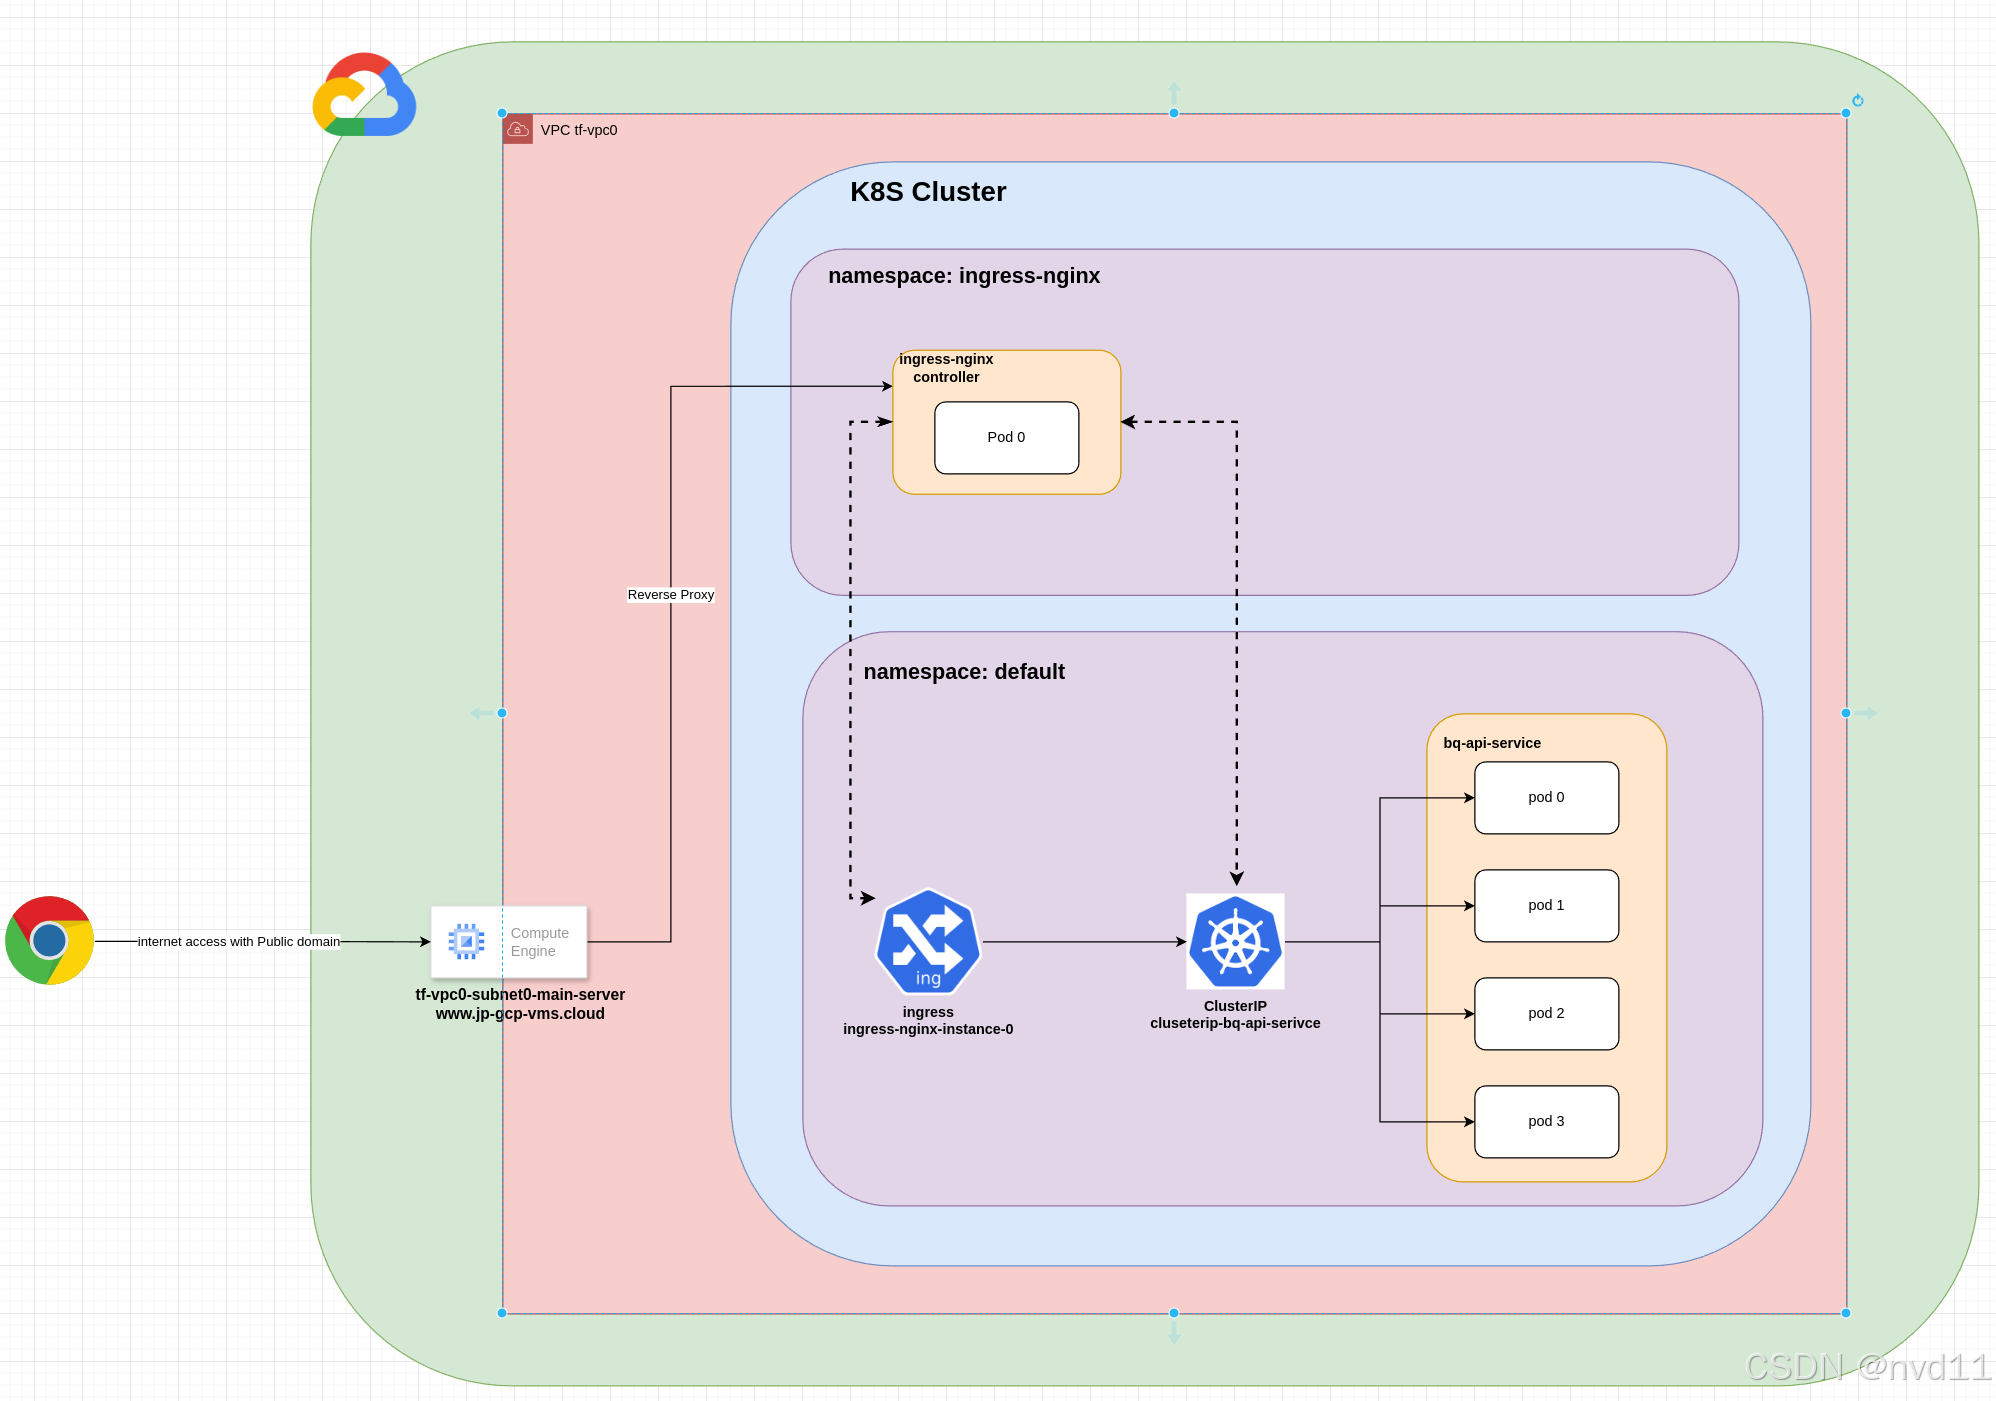Click the left connection arrow of VPC box
This screenshot has height=1401, width=1996.
(480, 713)
